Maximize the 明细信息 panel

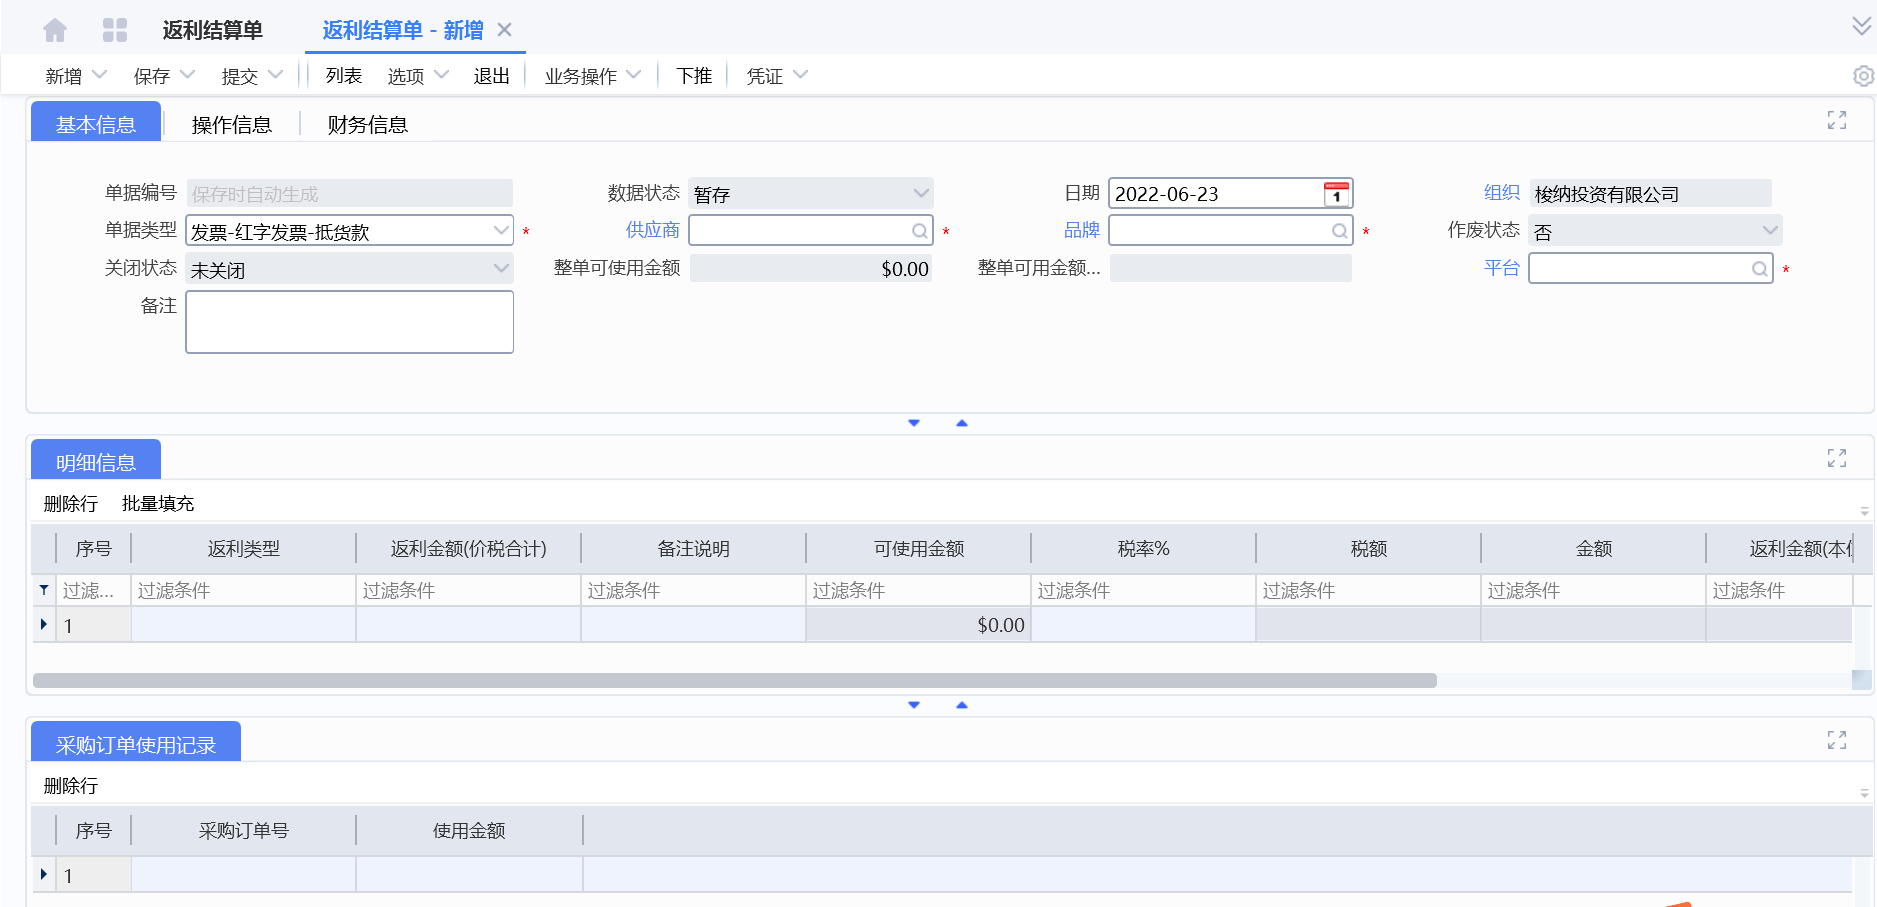tap(1837, 458)
